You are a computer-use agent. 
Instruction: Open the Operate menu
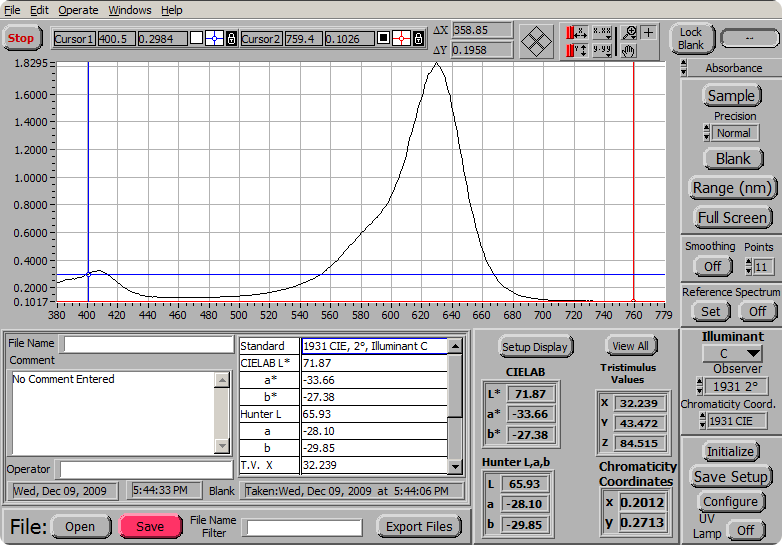pos(78,10)
